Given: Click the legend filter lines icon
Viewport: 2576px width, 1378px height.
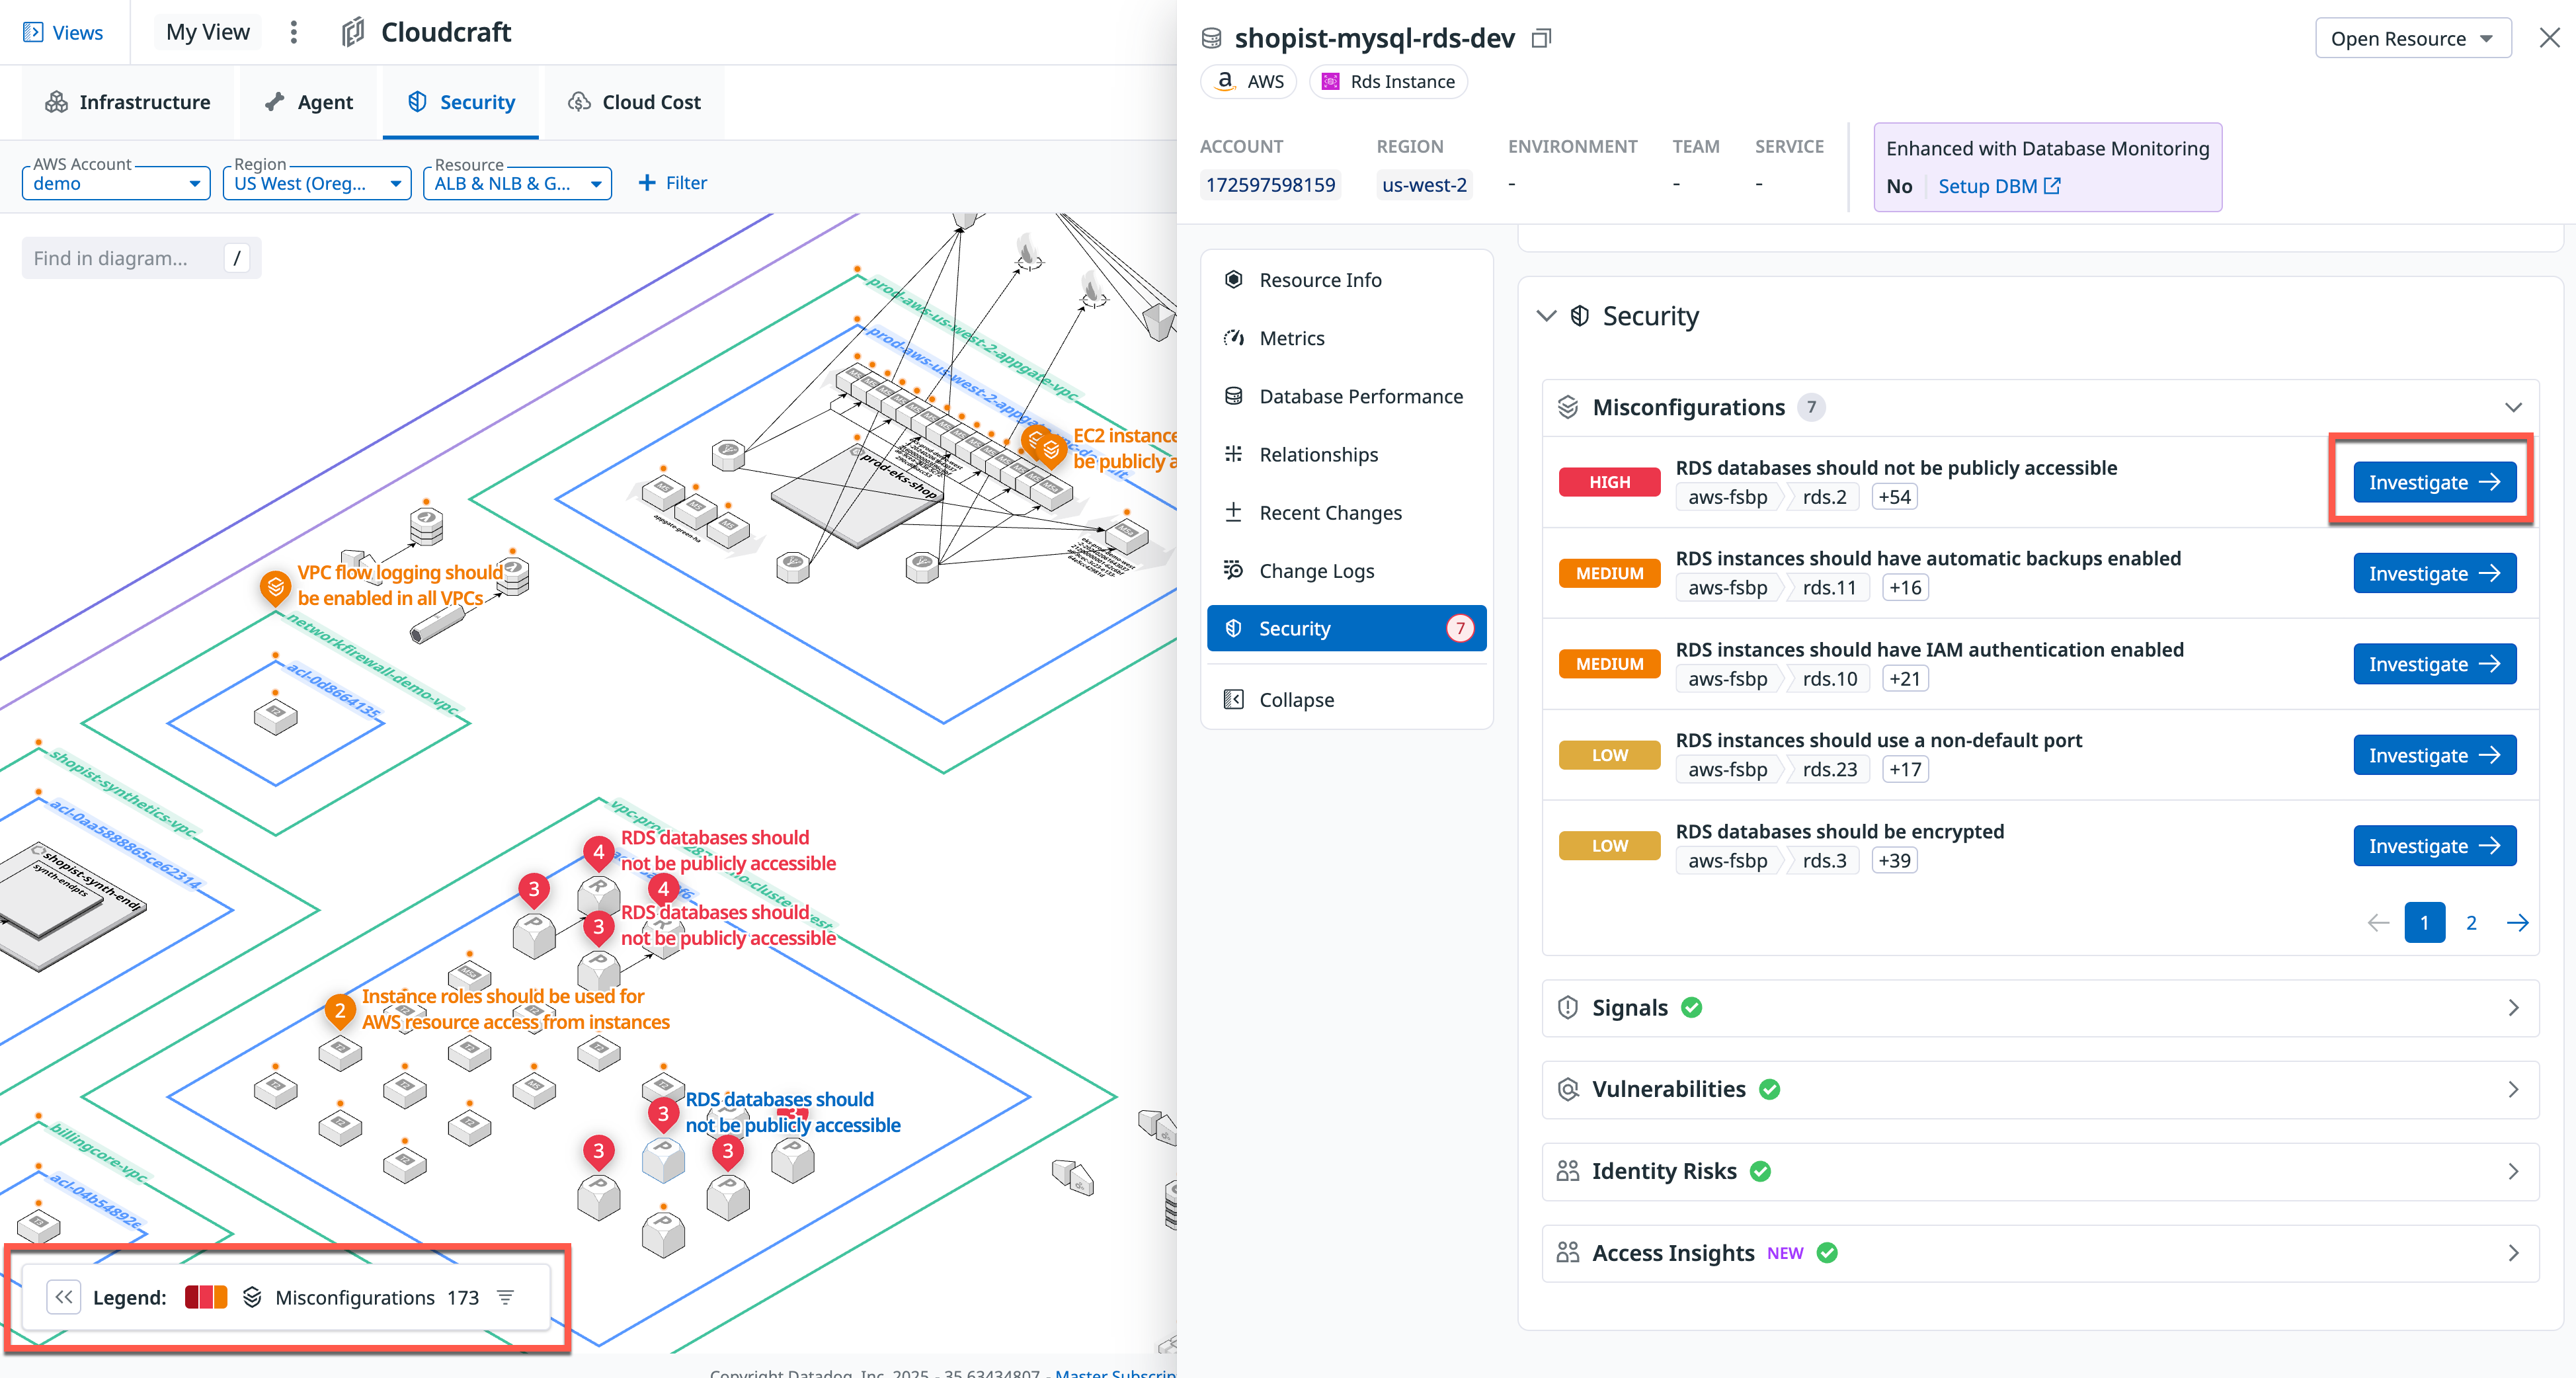Looking at the screenshot, I should coord(506,1297).
